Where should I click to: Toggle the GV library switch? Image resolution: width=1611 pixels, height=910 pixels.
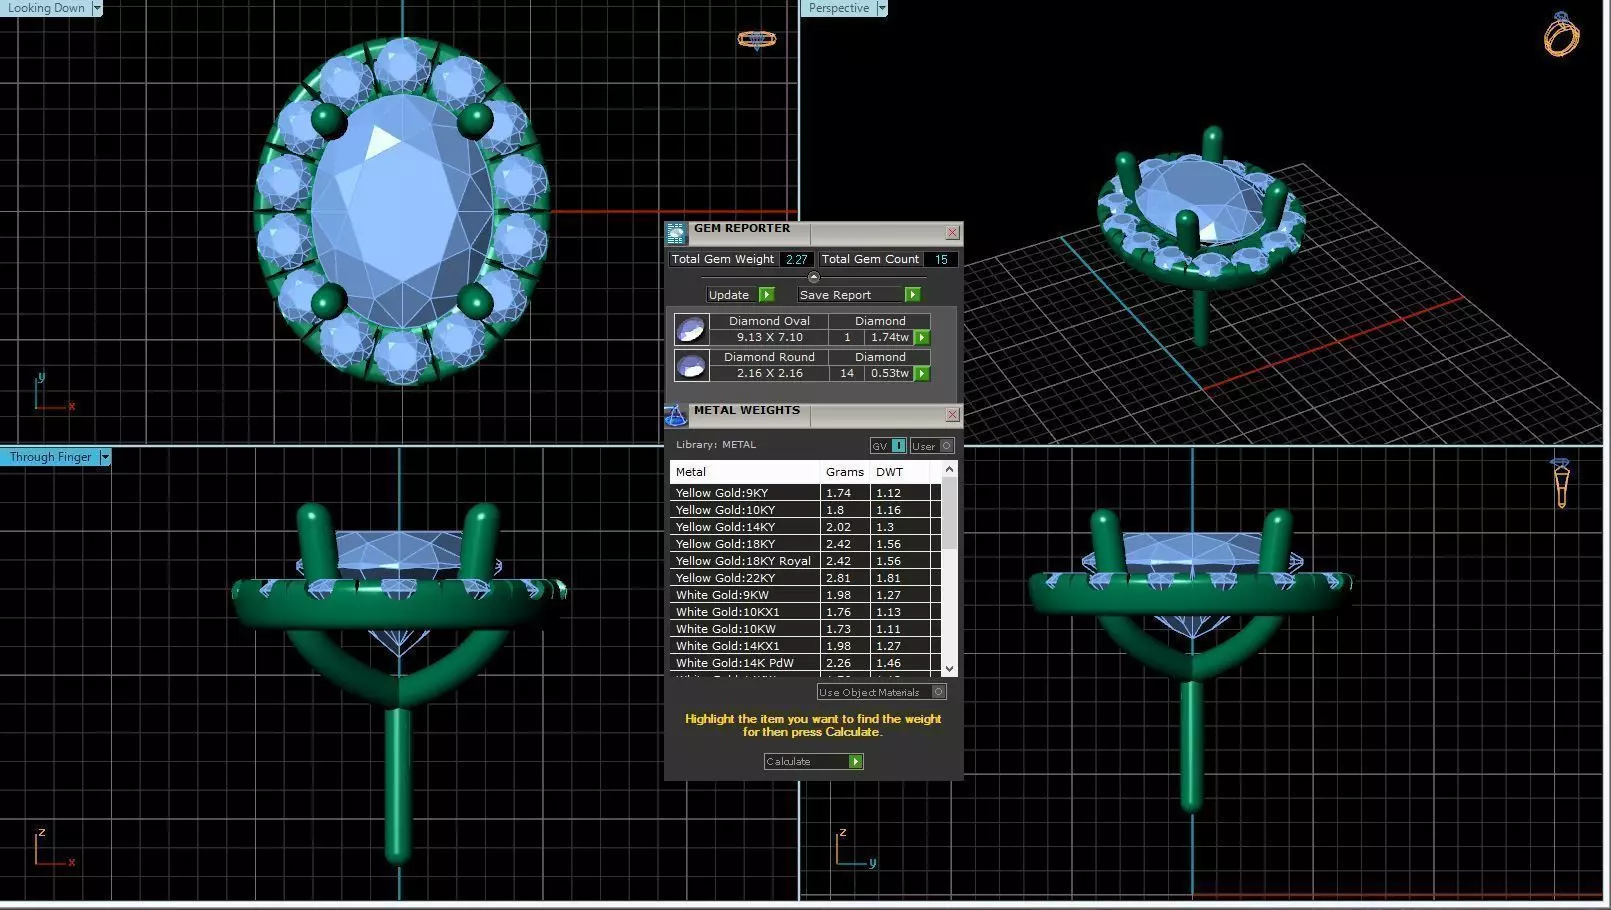pyautogui.click(x=888, y=446)
